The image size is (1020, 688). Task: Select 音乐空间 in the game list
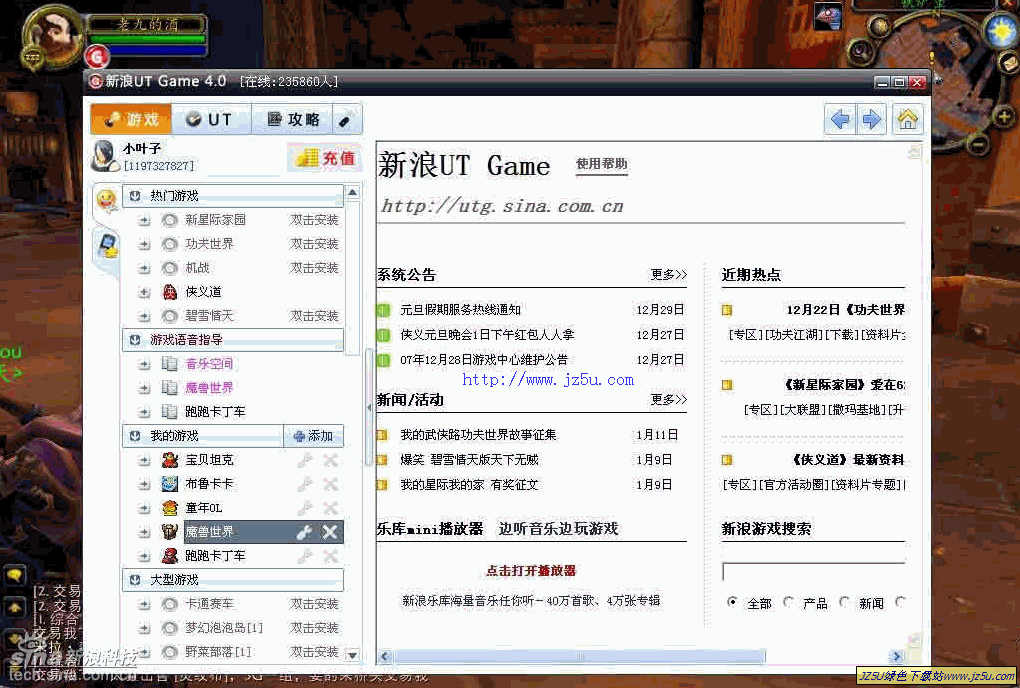point(209,364)
